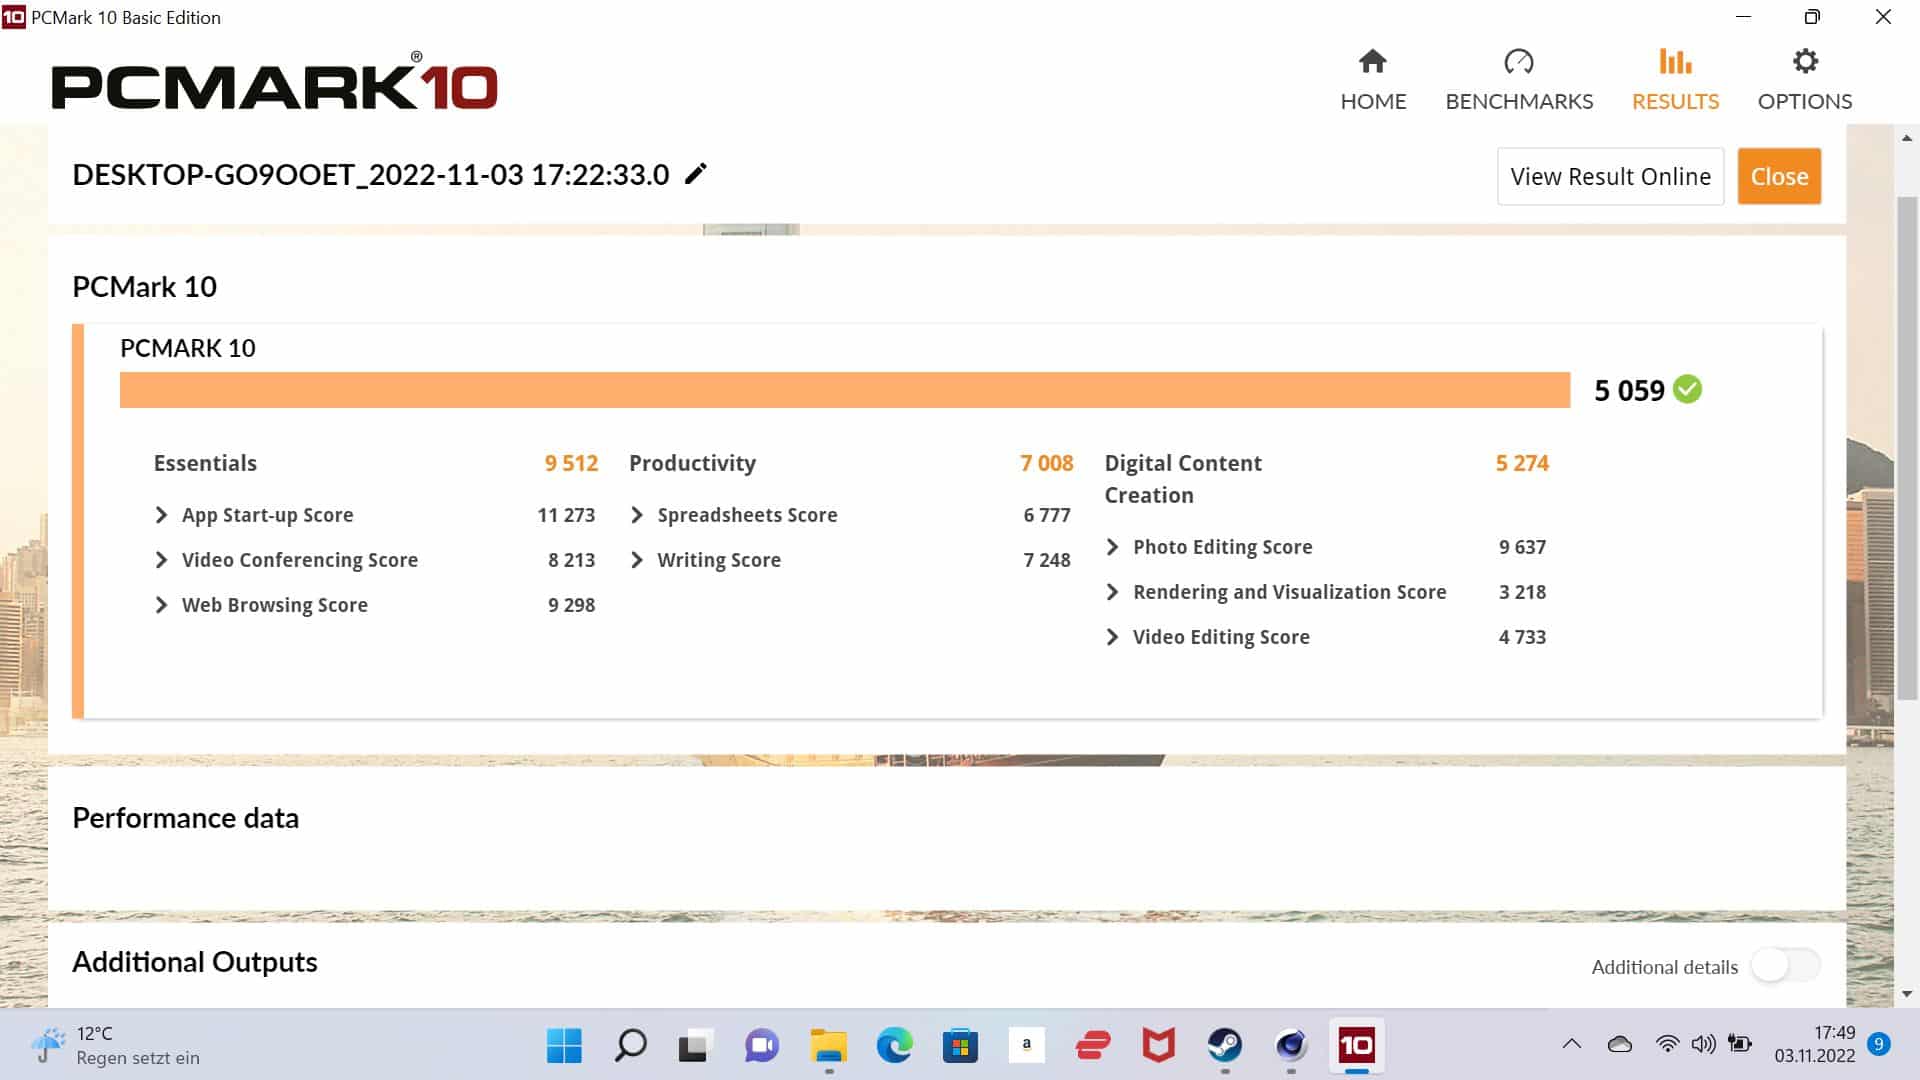Expand Spreadsheets Score breakdown

(637, 515)
